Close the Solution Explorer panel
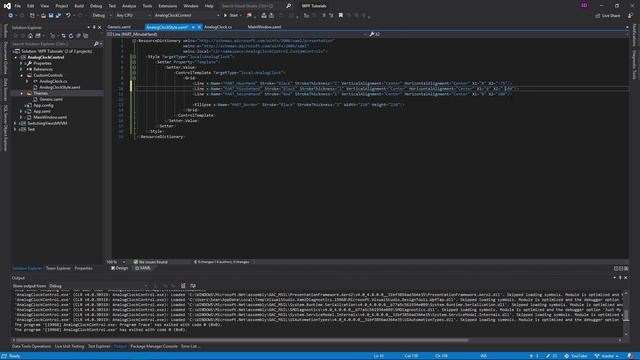 point(100,27)
